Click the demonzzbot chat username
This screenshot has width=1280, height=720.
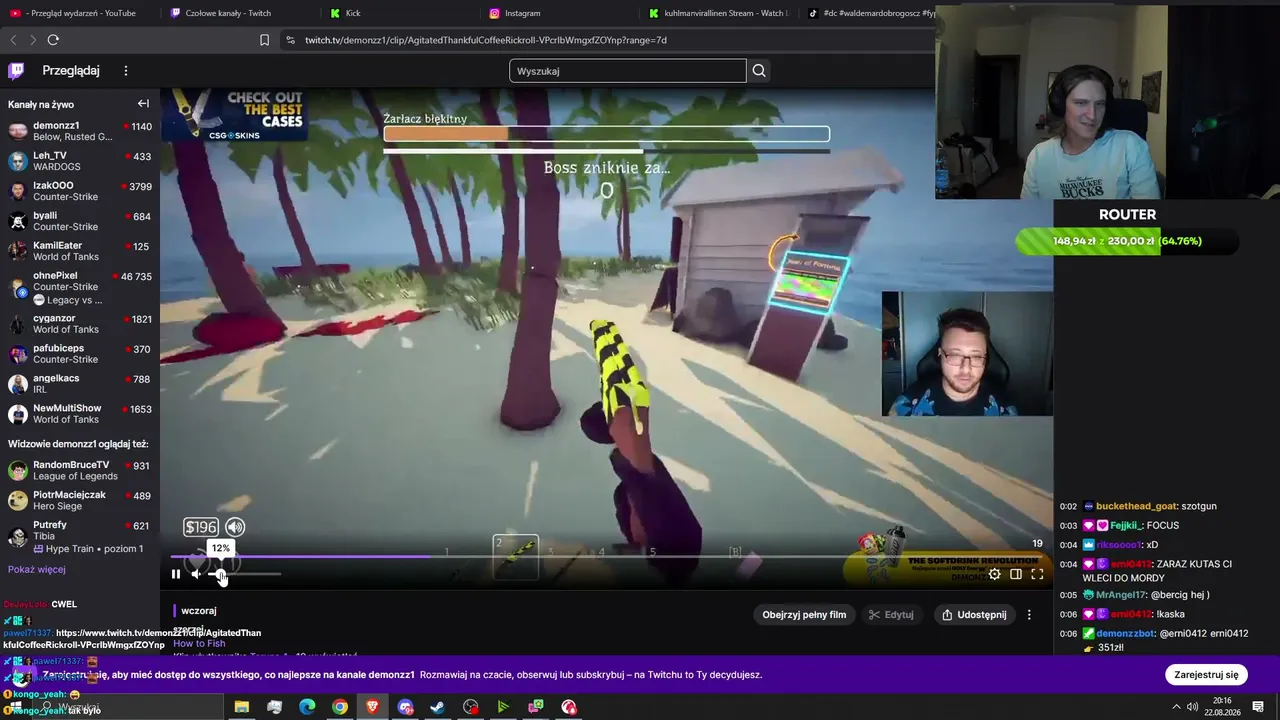[1127, 634]
